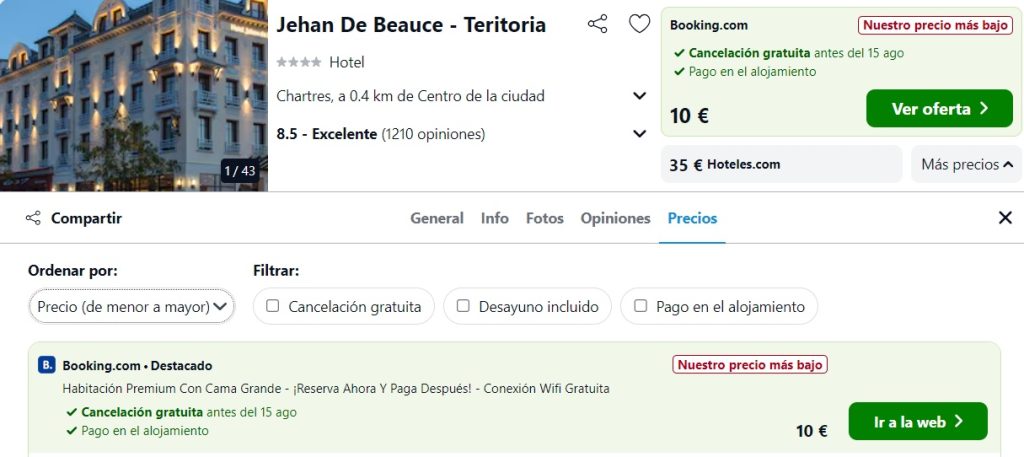Open the Fotos tab

(545, 218)
